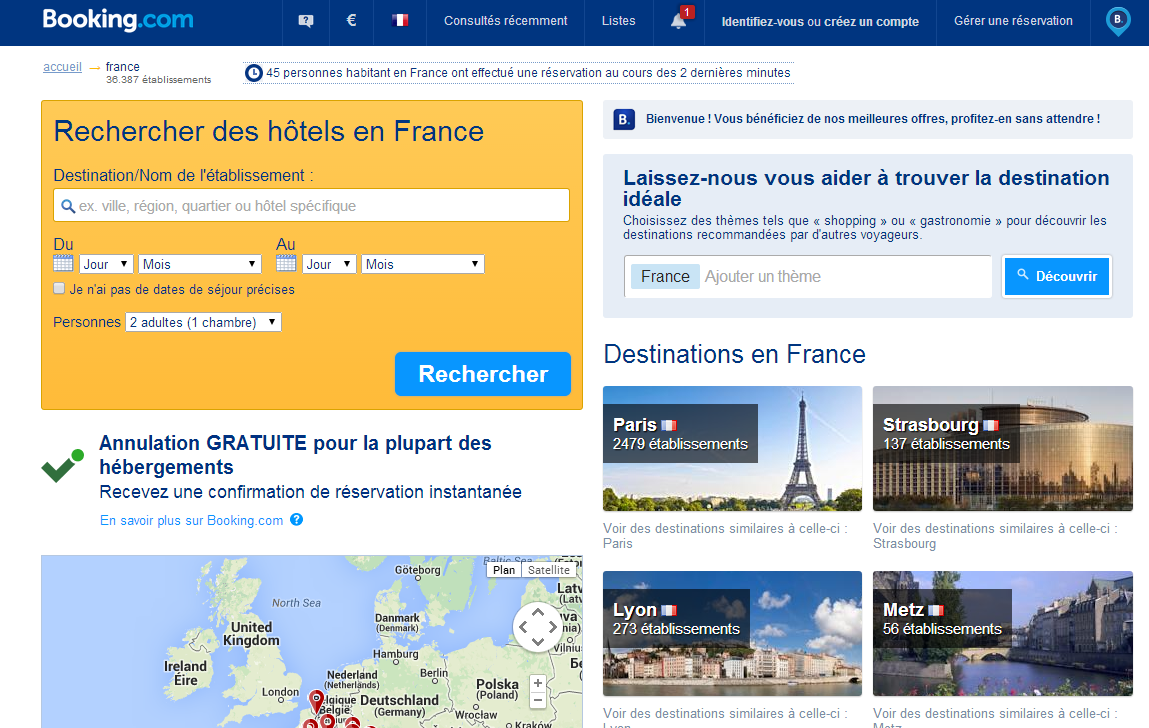Open the Du Mois dropdown
The image size is (1149, 728).
[x=200, y=264]
